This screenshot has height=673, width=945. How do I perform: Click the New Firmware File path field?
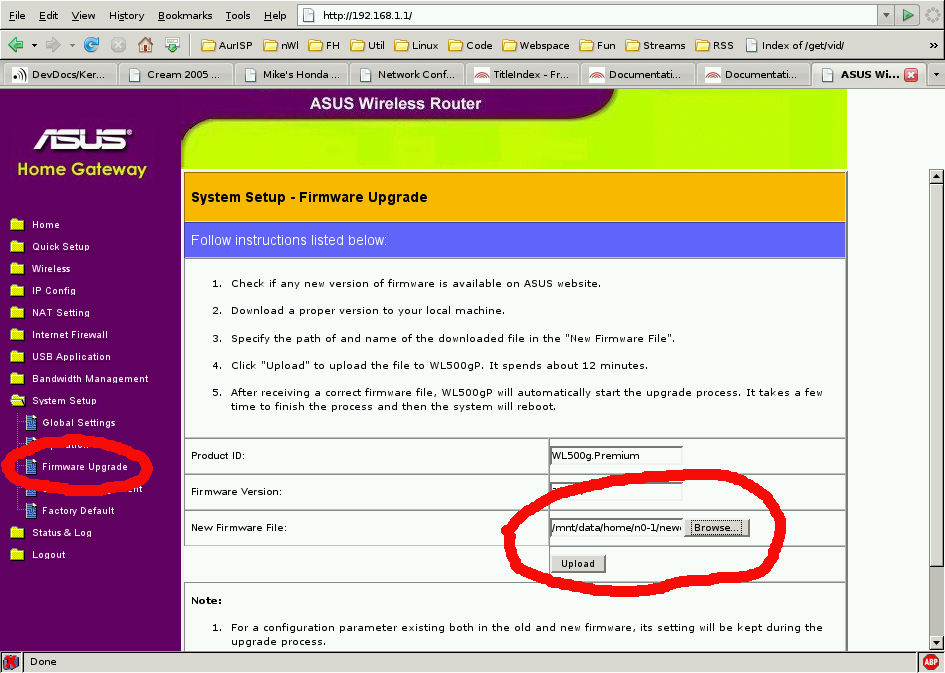point(616,527)
